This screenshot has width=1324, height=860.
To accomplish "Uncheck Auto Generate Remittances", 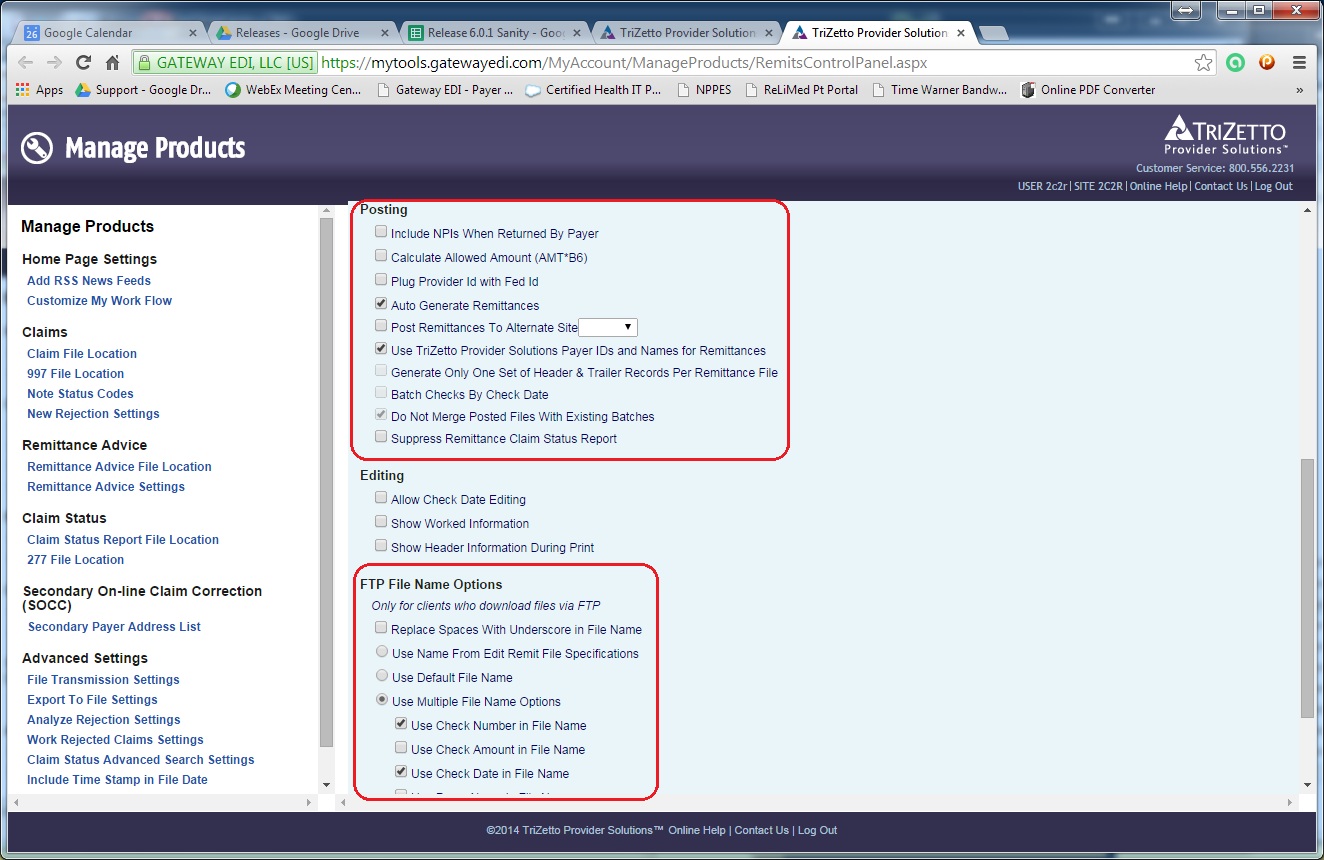I will pyautogui.click(x=381, y=304).
